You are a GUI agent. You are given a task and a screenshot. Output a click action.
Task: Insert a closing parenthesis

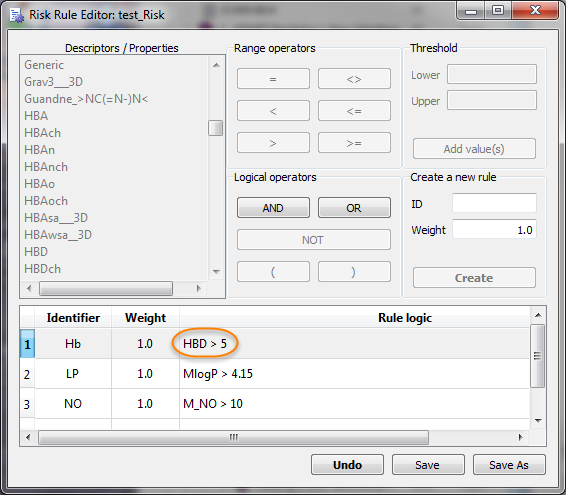coord(354,272)
